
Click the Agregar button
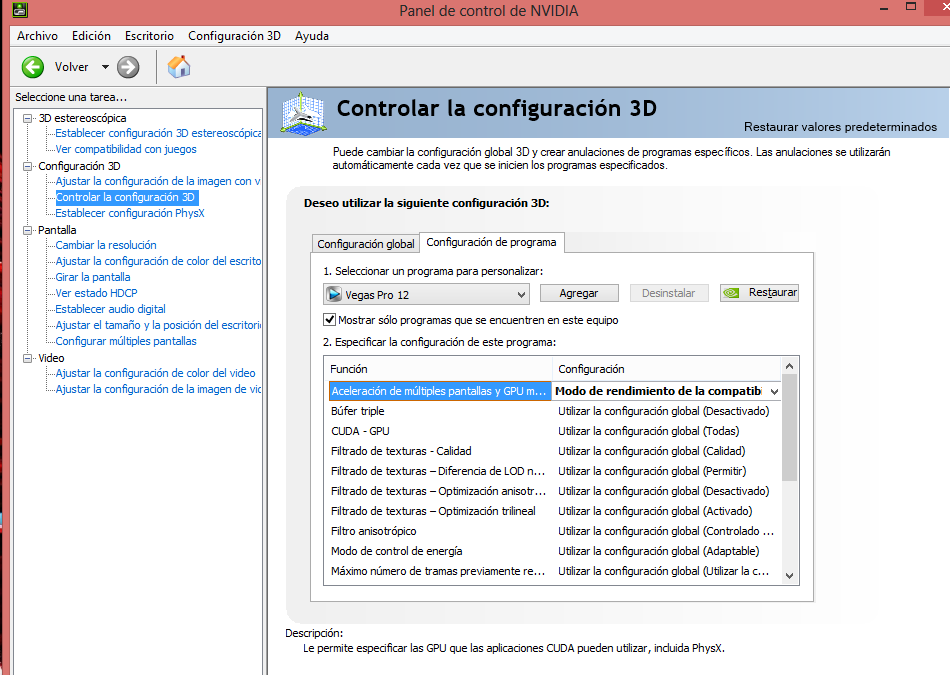click(x=579, y=293)
